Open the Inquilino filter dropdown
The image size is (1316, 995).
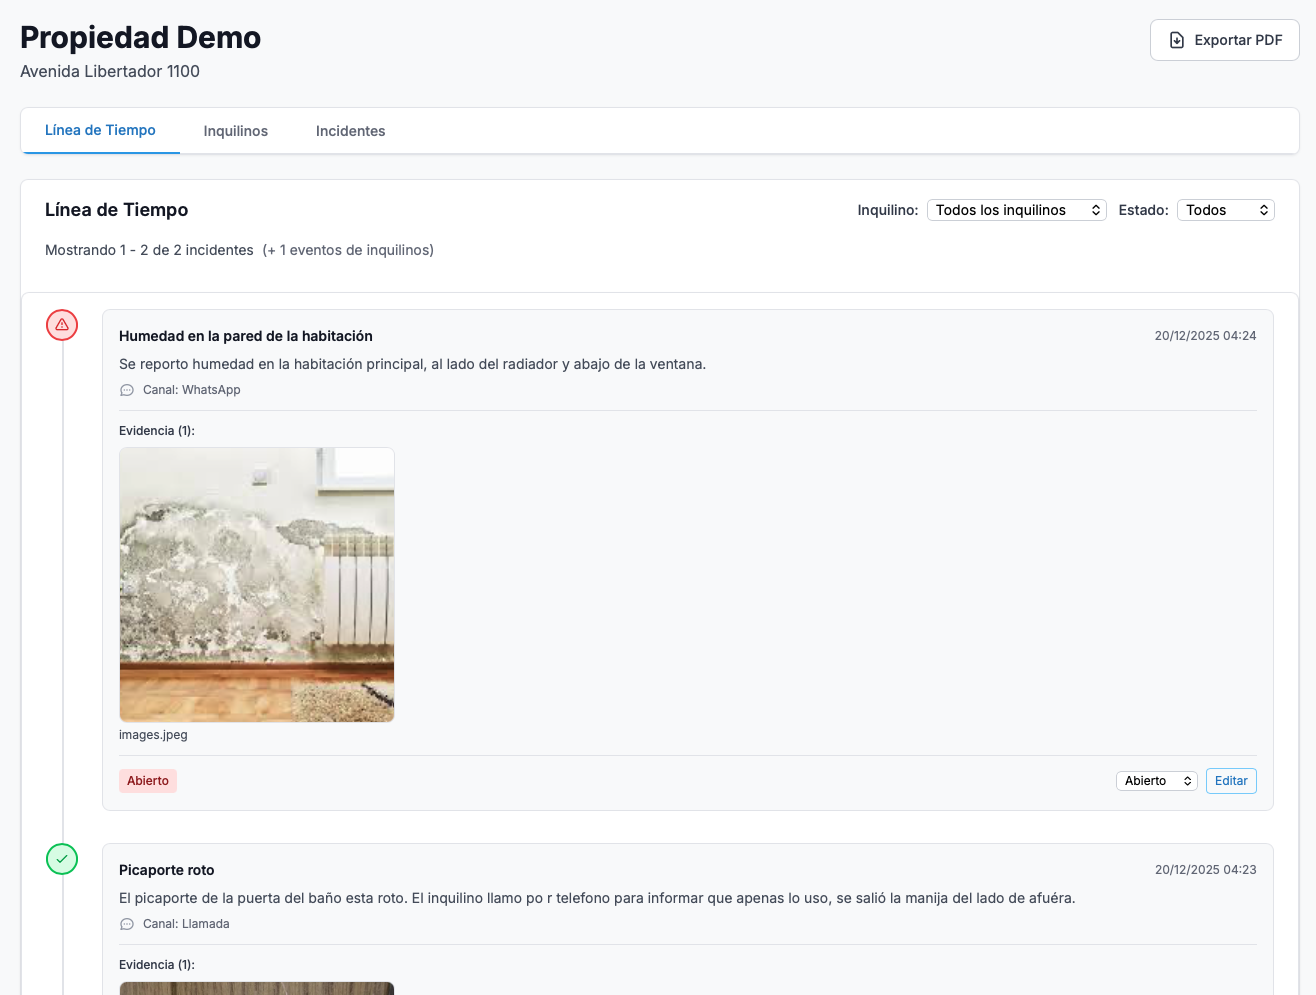click(x=1016, y=210)
